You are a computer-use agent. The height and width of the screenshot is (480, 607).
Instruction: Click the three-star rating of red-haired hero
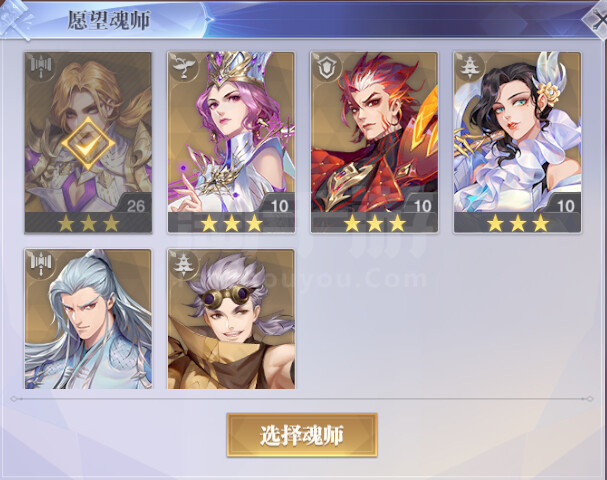point(374,223)
